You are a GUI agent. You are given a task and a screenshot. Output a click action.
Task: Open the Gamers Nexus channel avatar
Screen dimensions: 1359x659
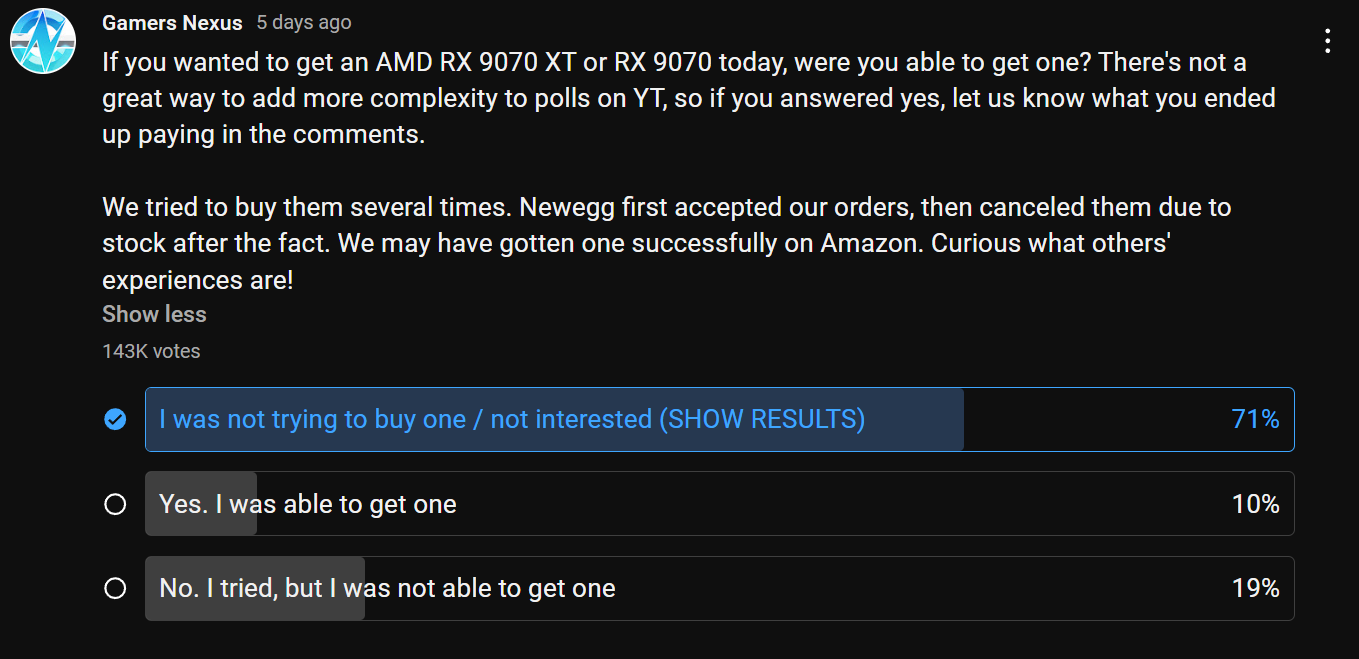[43, 41]
